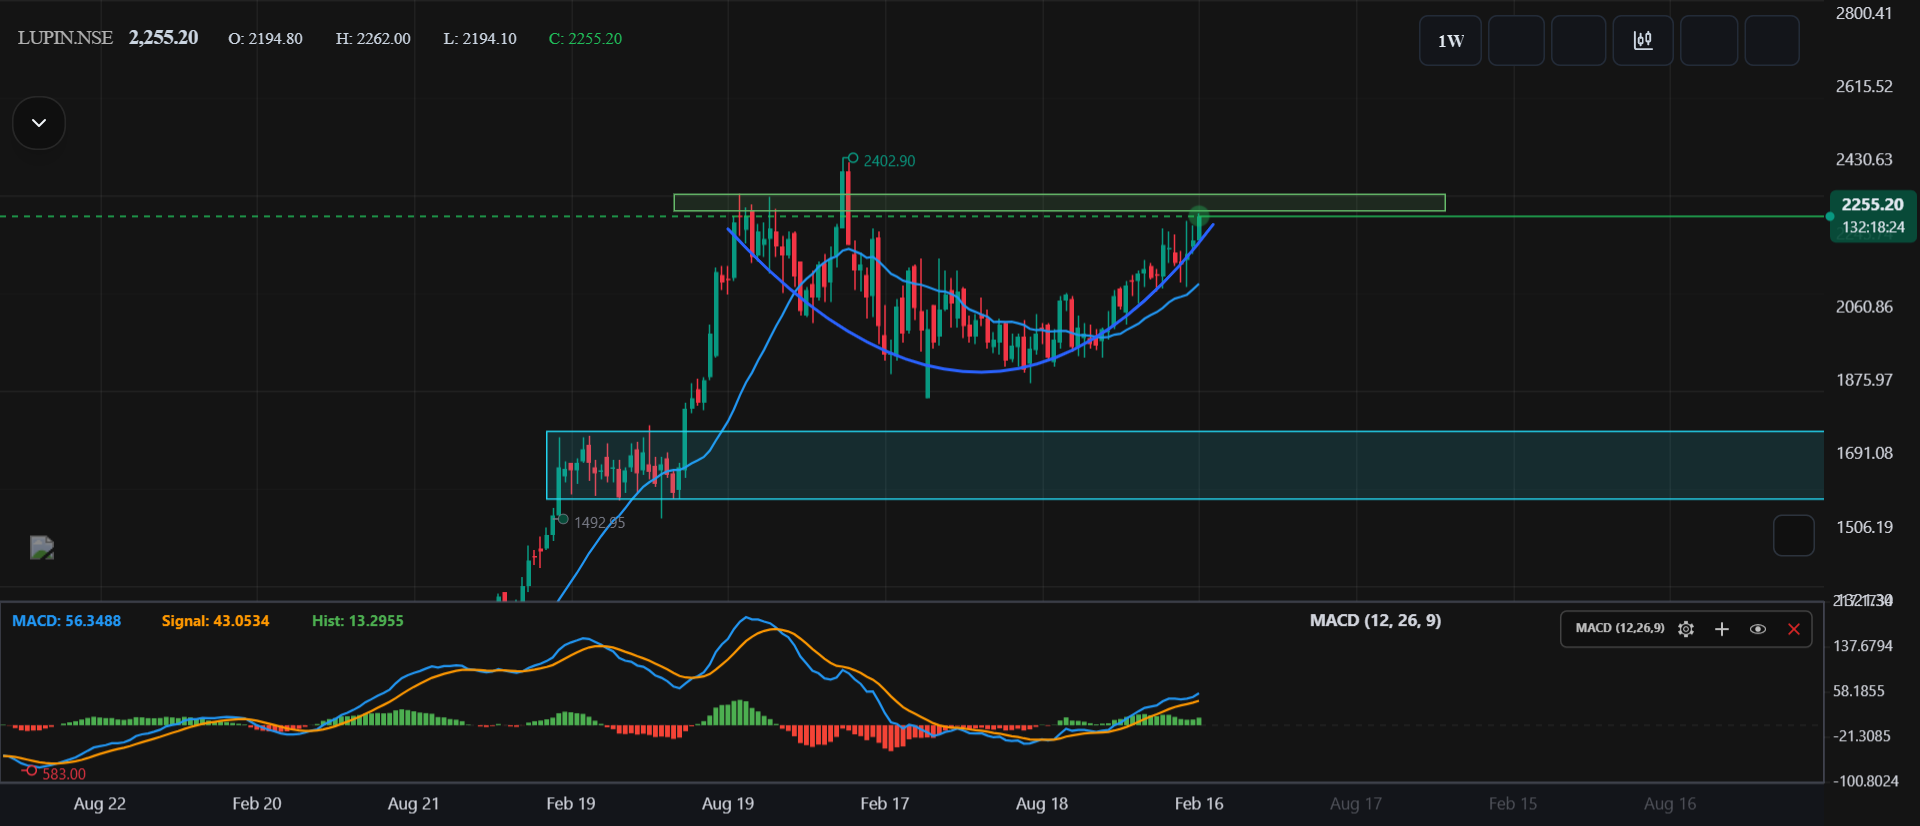Viewport: 1920px width, 826px height.
Task: Click the 2,255.20 last price in header
Action: [163, 38]
